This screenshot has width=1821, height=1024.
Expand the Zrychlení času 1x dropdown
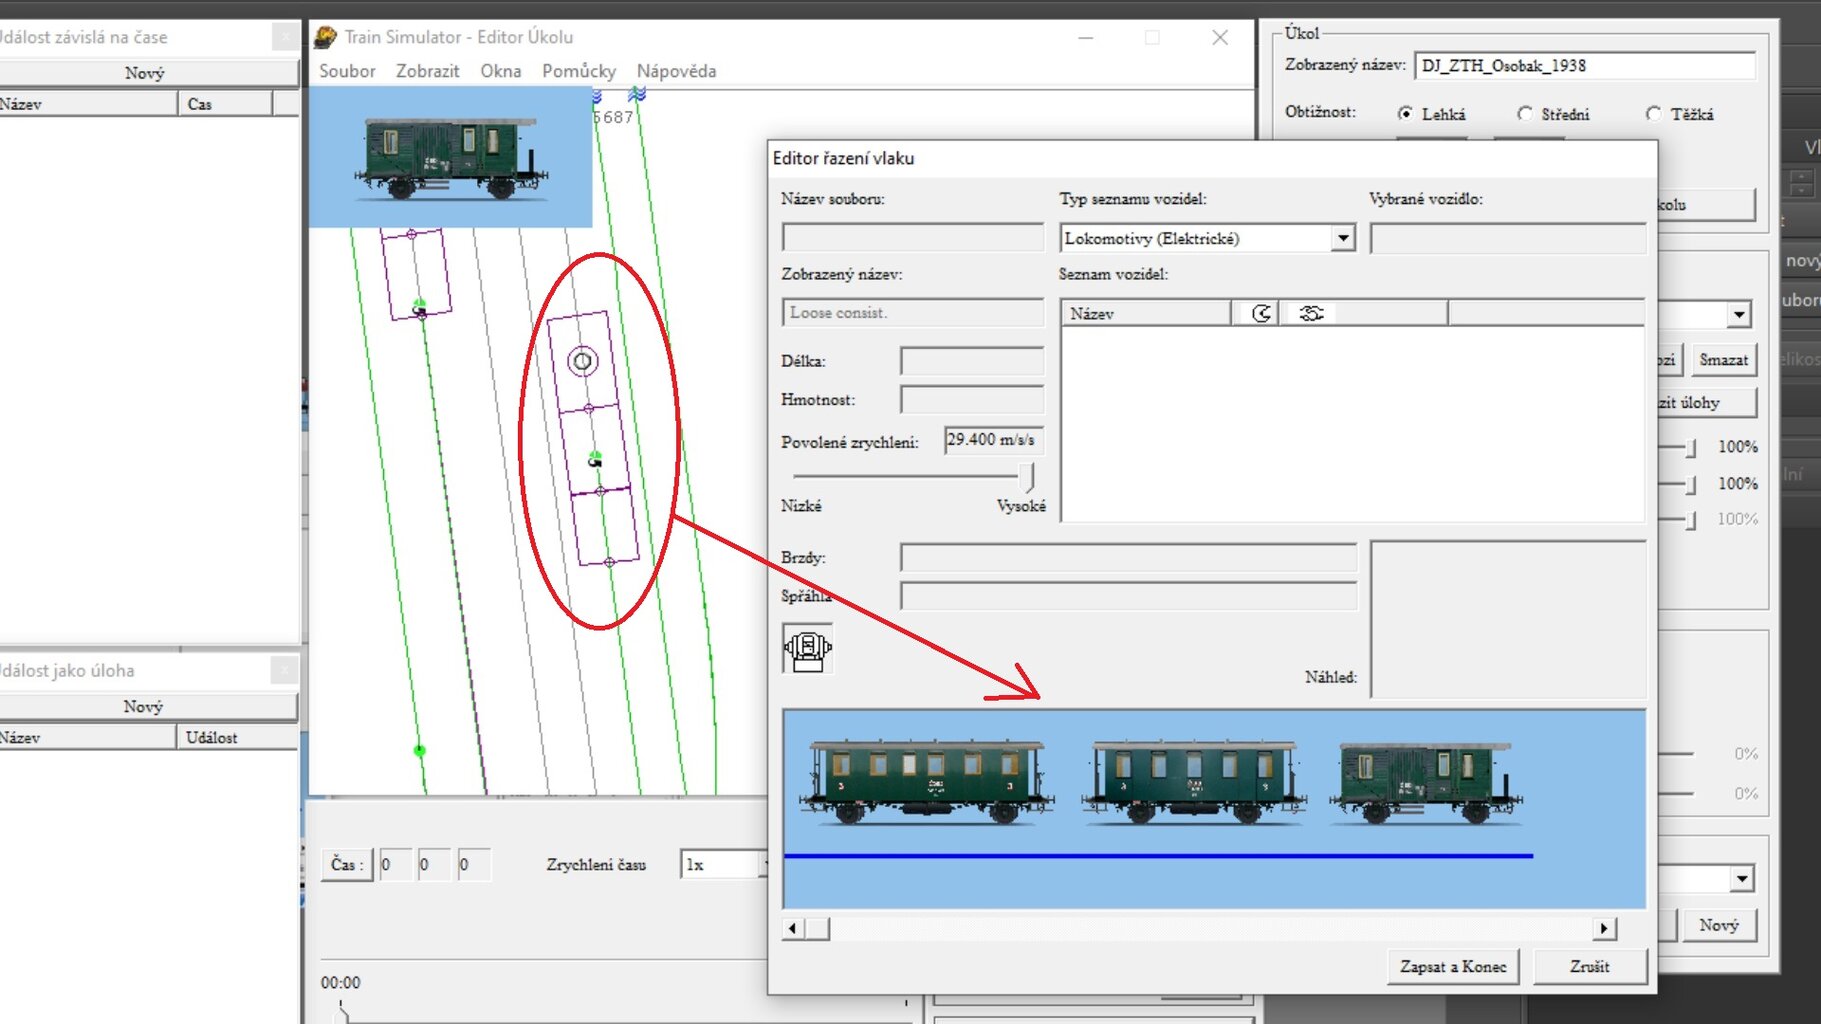[x=764, y=864]
